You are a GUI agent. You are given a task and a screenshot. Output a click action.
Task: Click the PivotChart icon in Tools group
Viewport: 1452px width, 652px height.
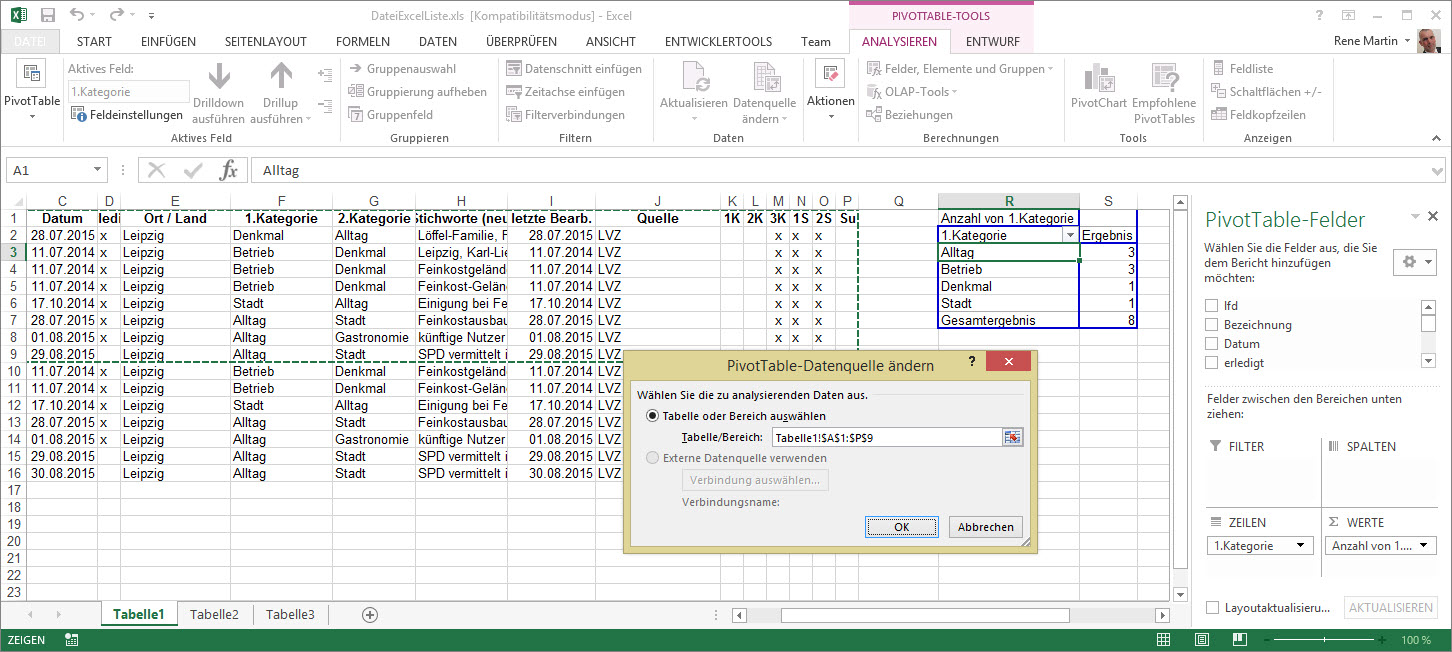pos(1098,78)
